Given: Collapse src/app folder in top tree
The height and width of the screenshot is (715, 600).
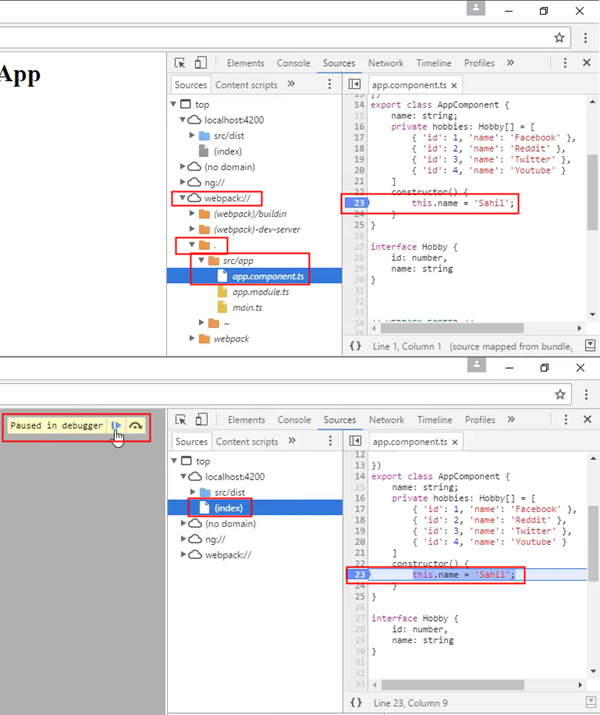Looking at the screenshot, I should click(x=201, y=260).
